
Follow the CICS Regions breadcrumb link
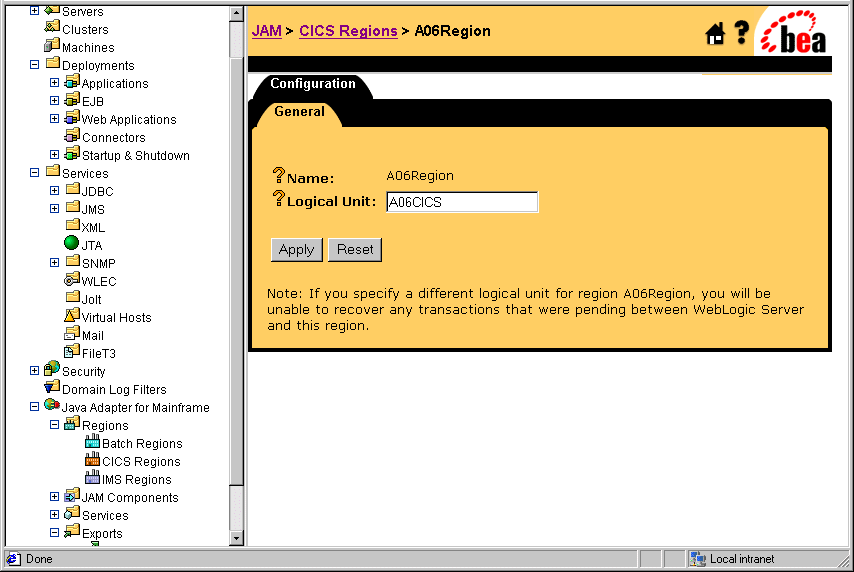[x=349, y=31]
